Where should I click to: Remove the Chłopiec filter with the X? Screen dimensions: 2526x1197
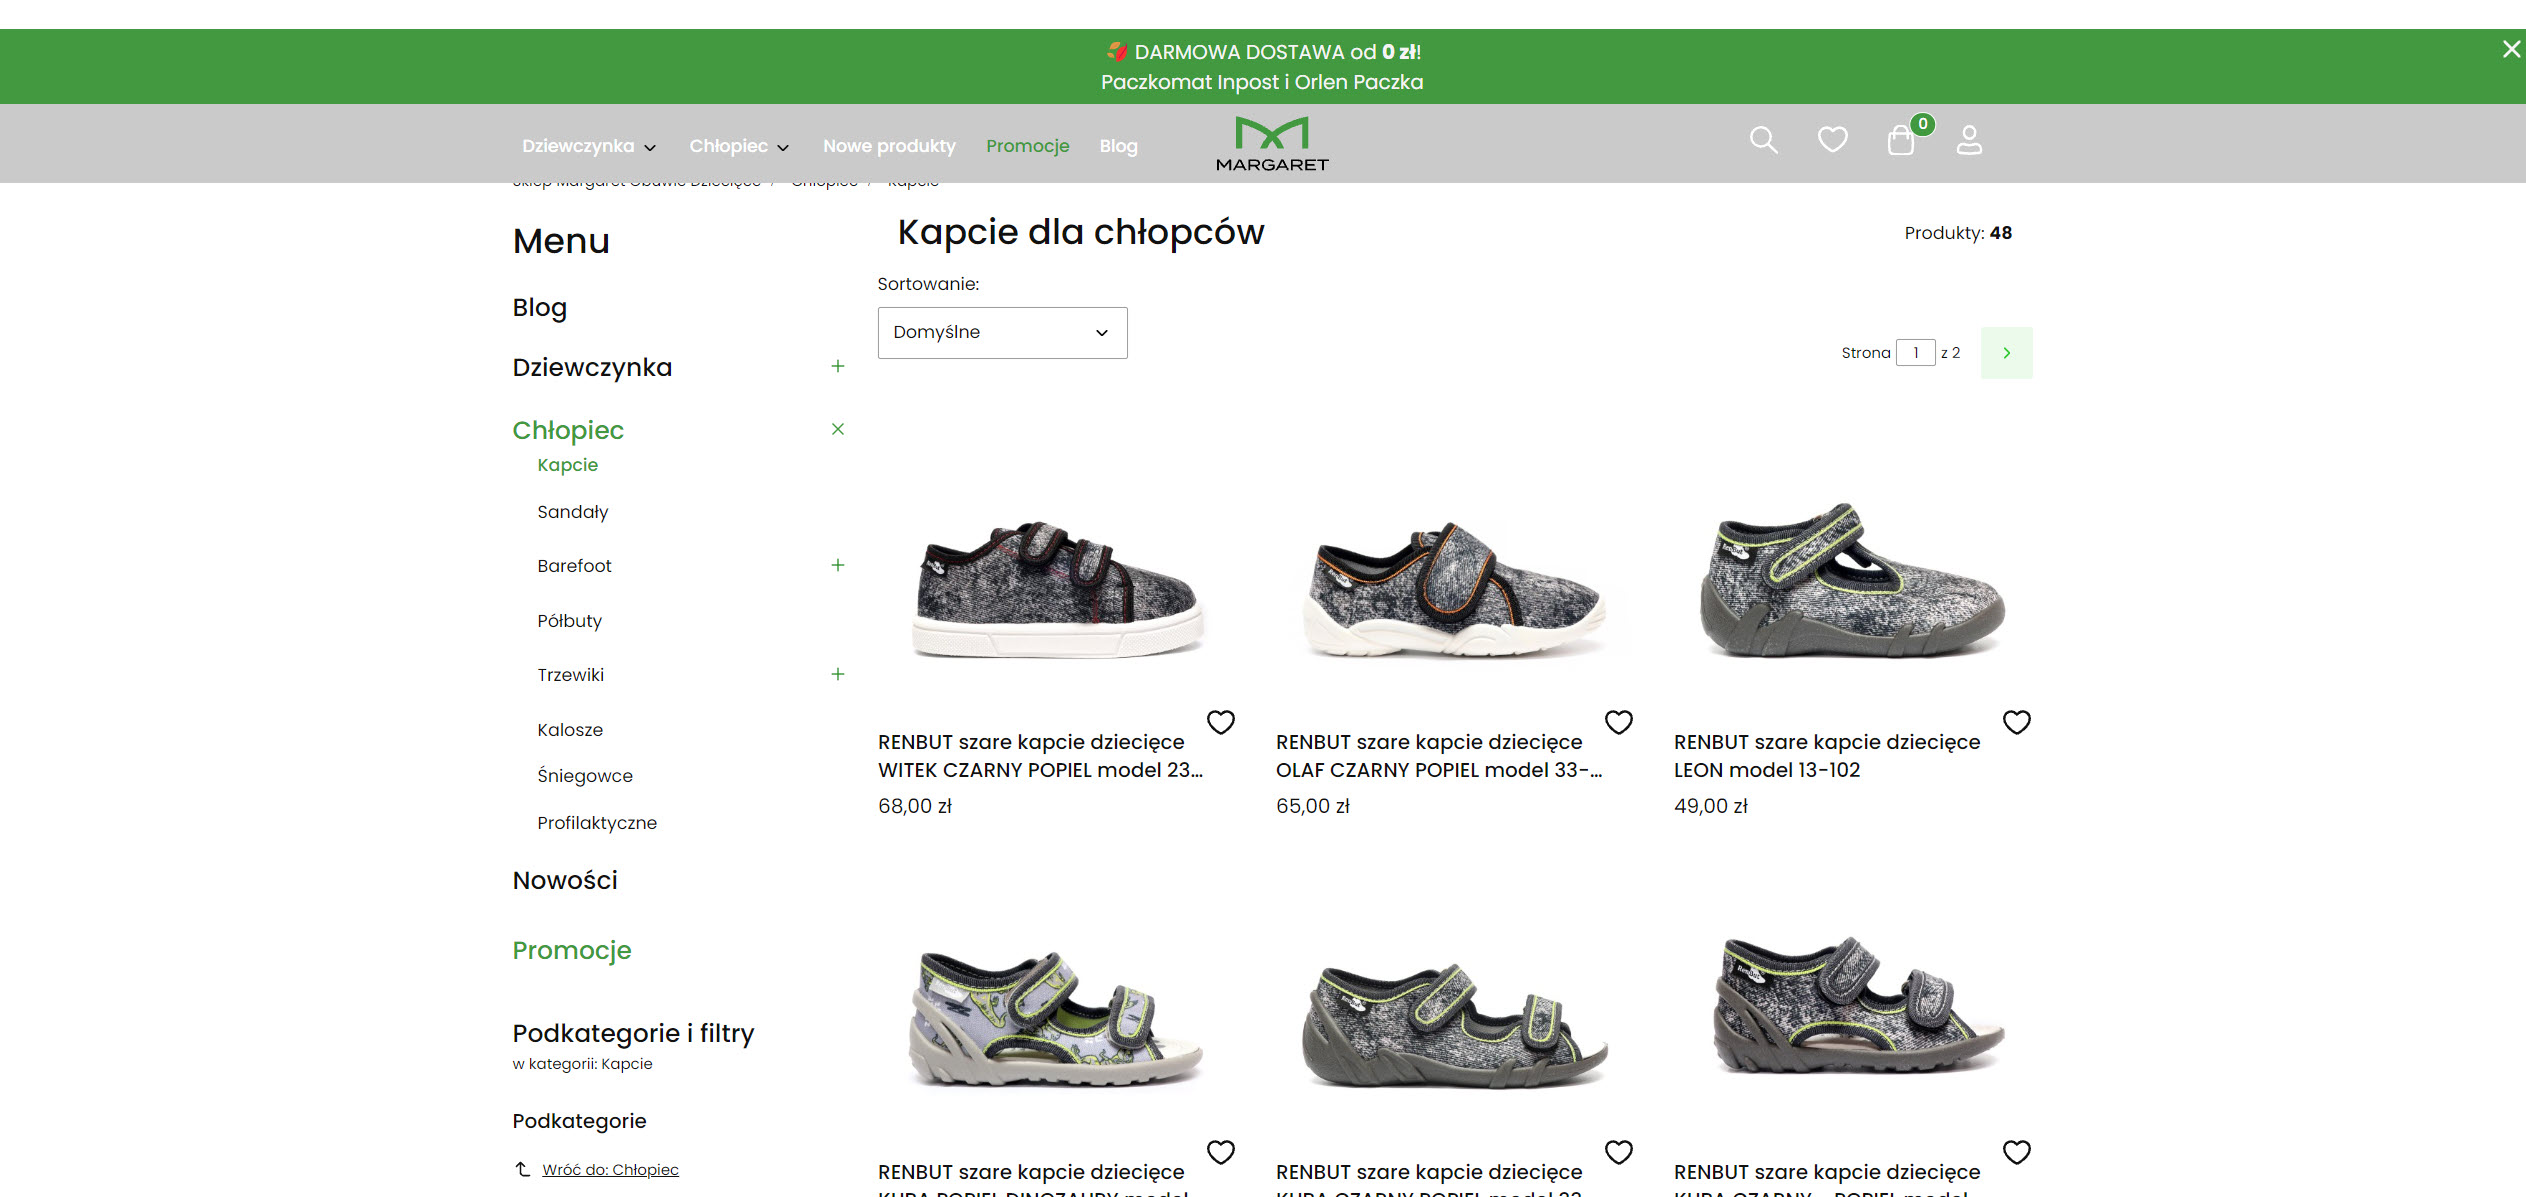[838, 429]
